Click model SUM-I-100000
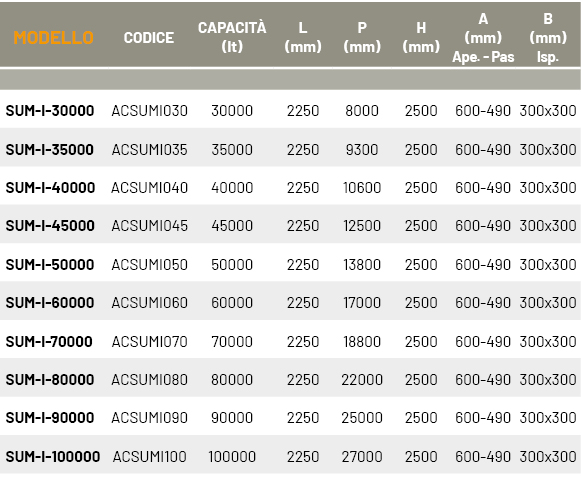581x481 pixels. 53,457
